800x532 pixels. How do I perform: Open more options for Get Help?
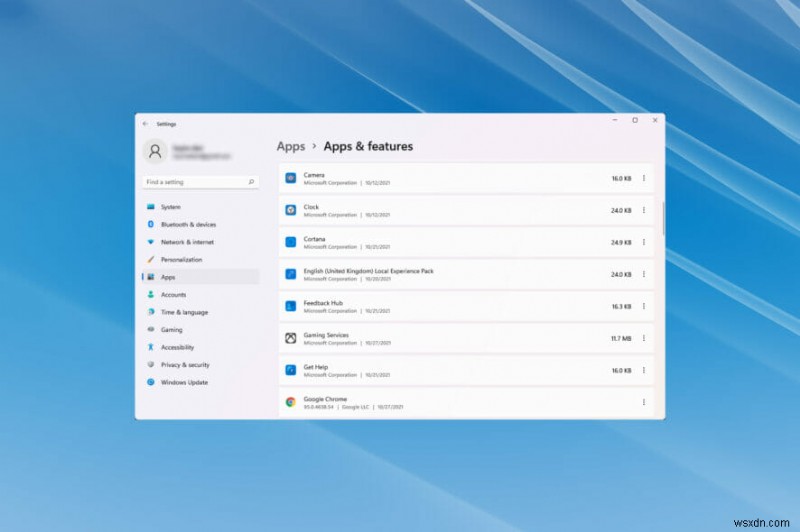[644, 370]
